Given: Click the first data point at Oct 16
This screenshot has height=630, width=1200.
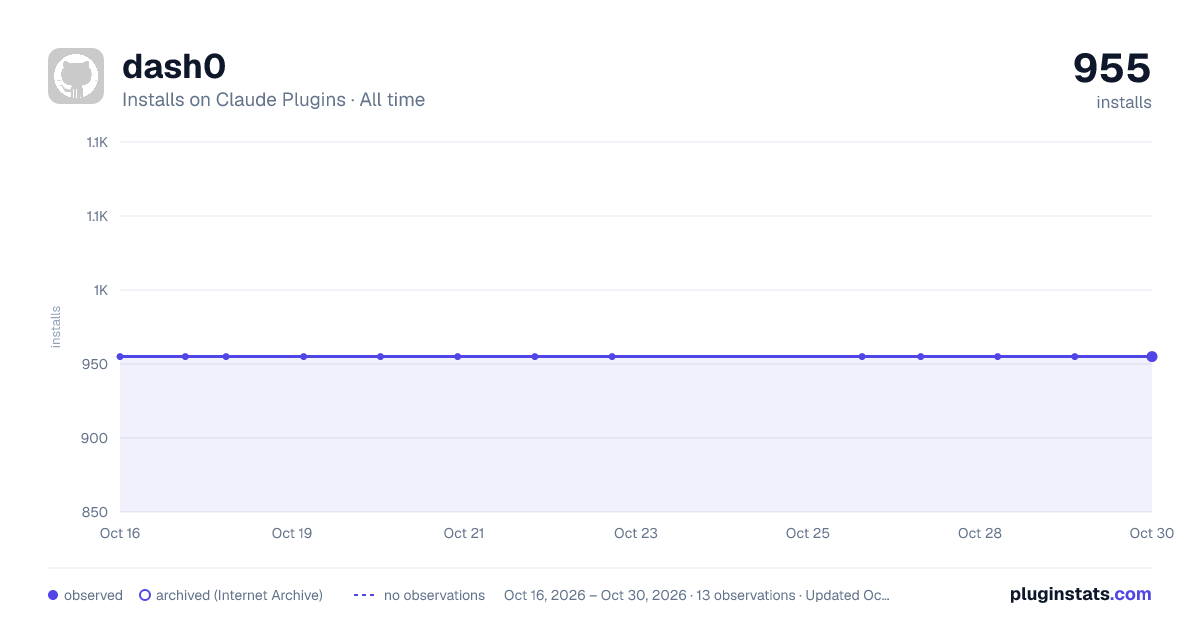Looking at the screenshot, I should 120,356.
